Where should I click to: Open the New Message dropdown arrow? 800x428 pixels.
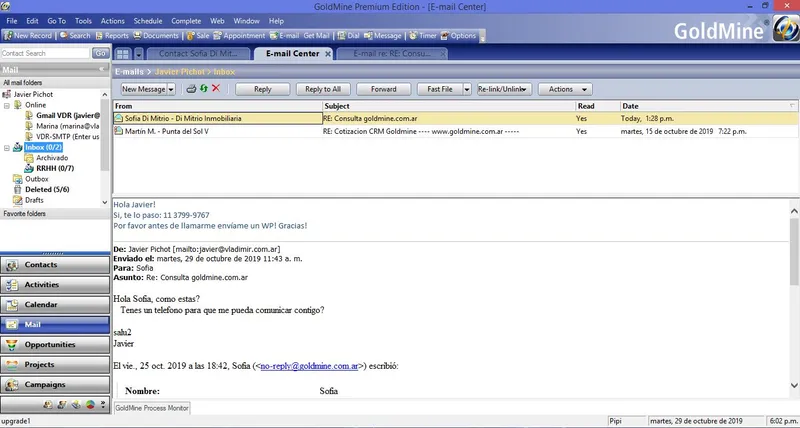tap(171, 89)
